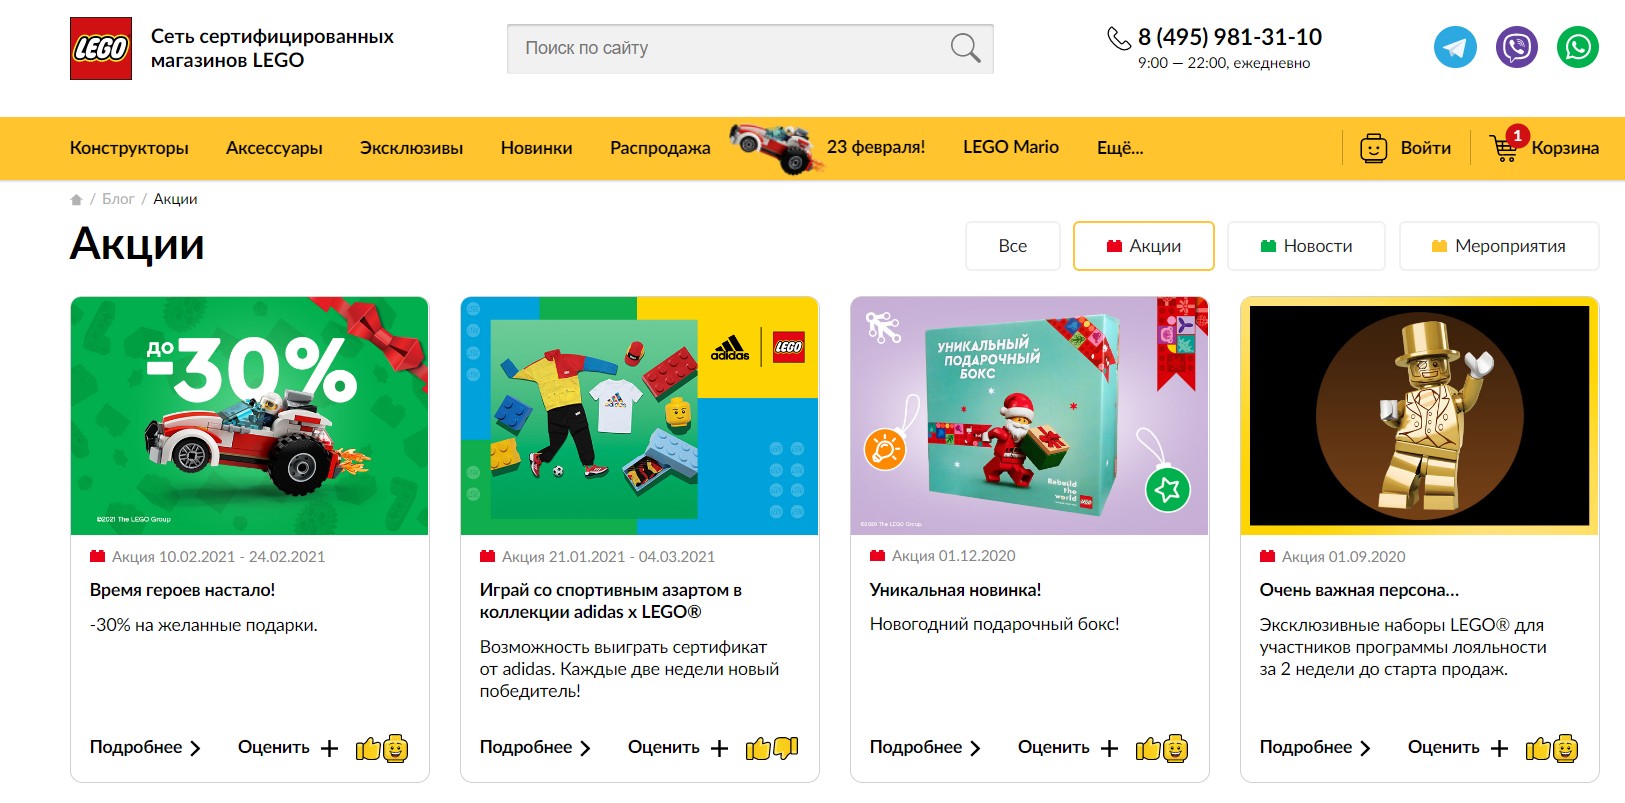Click the Блог breadcrumb link
The height and width of the screenshot is (803, 1625).
[x=118, y=199]
